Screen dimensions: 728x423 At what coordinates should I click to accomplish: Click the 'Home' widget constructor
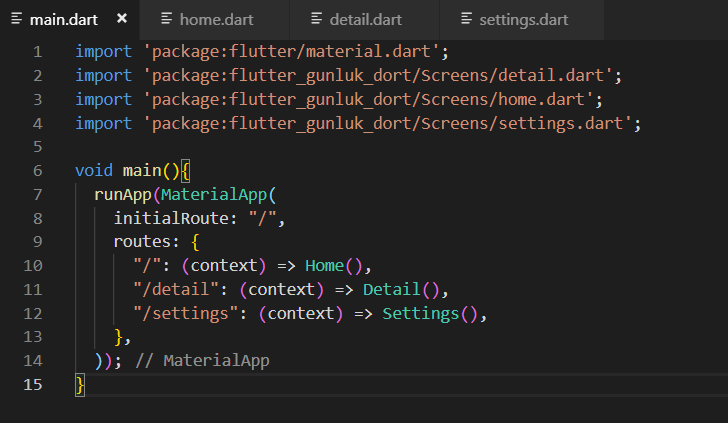coord(324,266)
